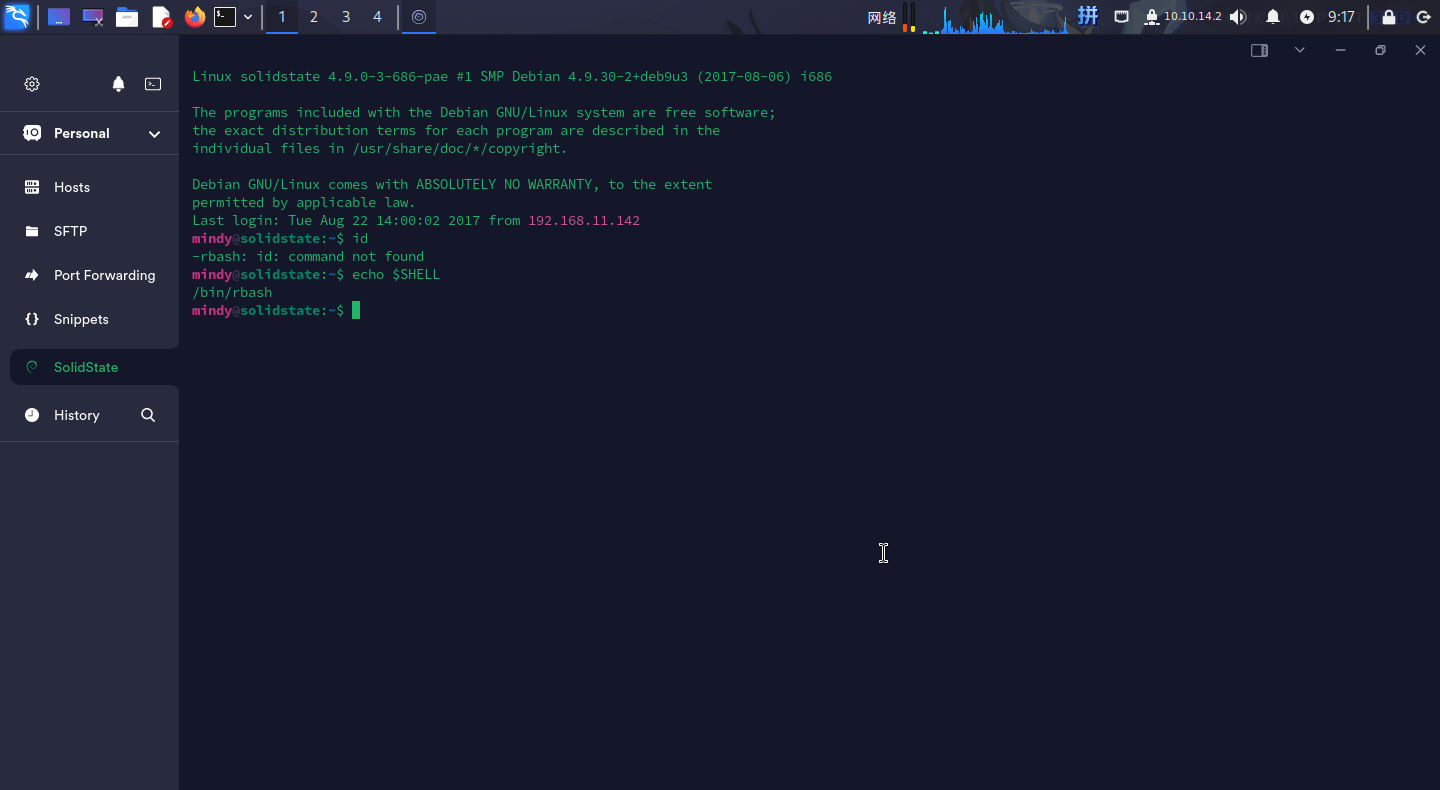Close the Termius window
Viewport: 1440px width, 790px height.
(1420, 50)
